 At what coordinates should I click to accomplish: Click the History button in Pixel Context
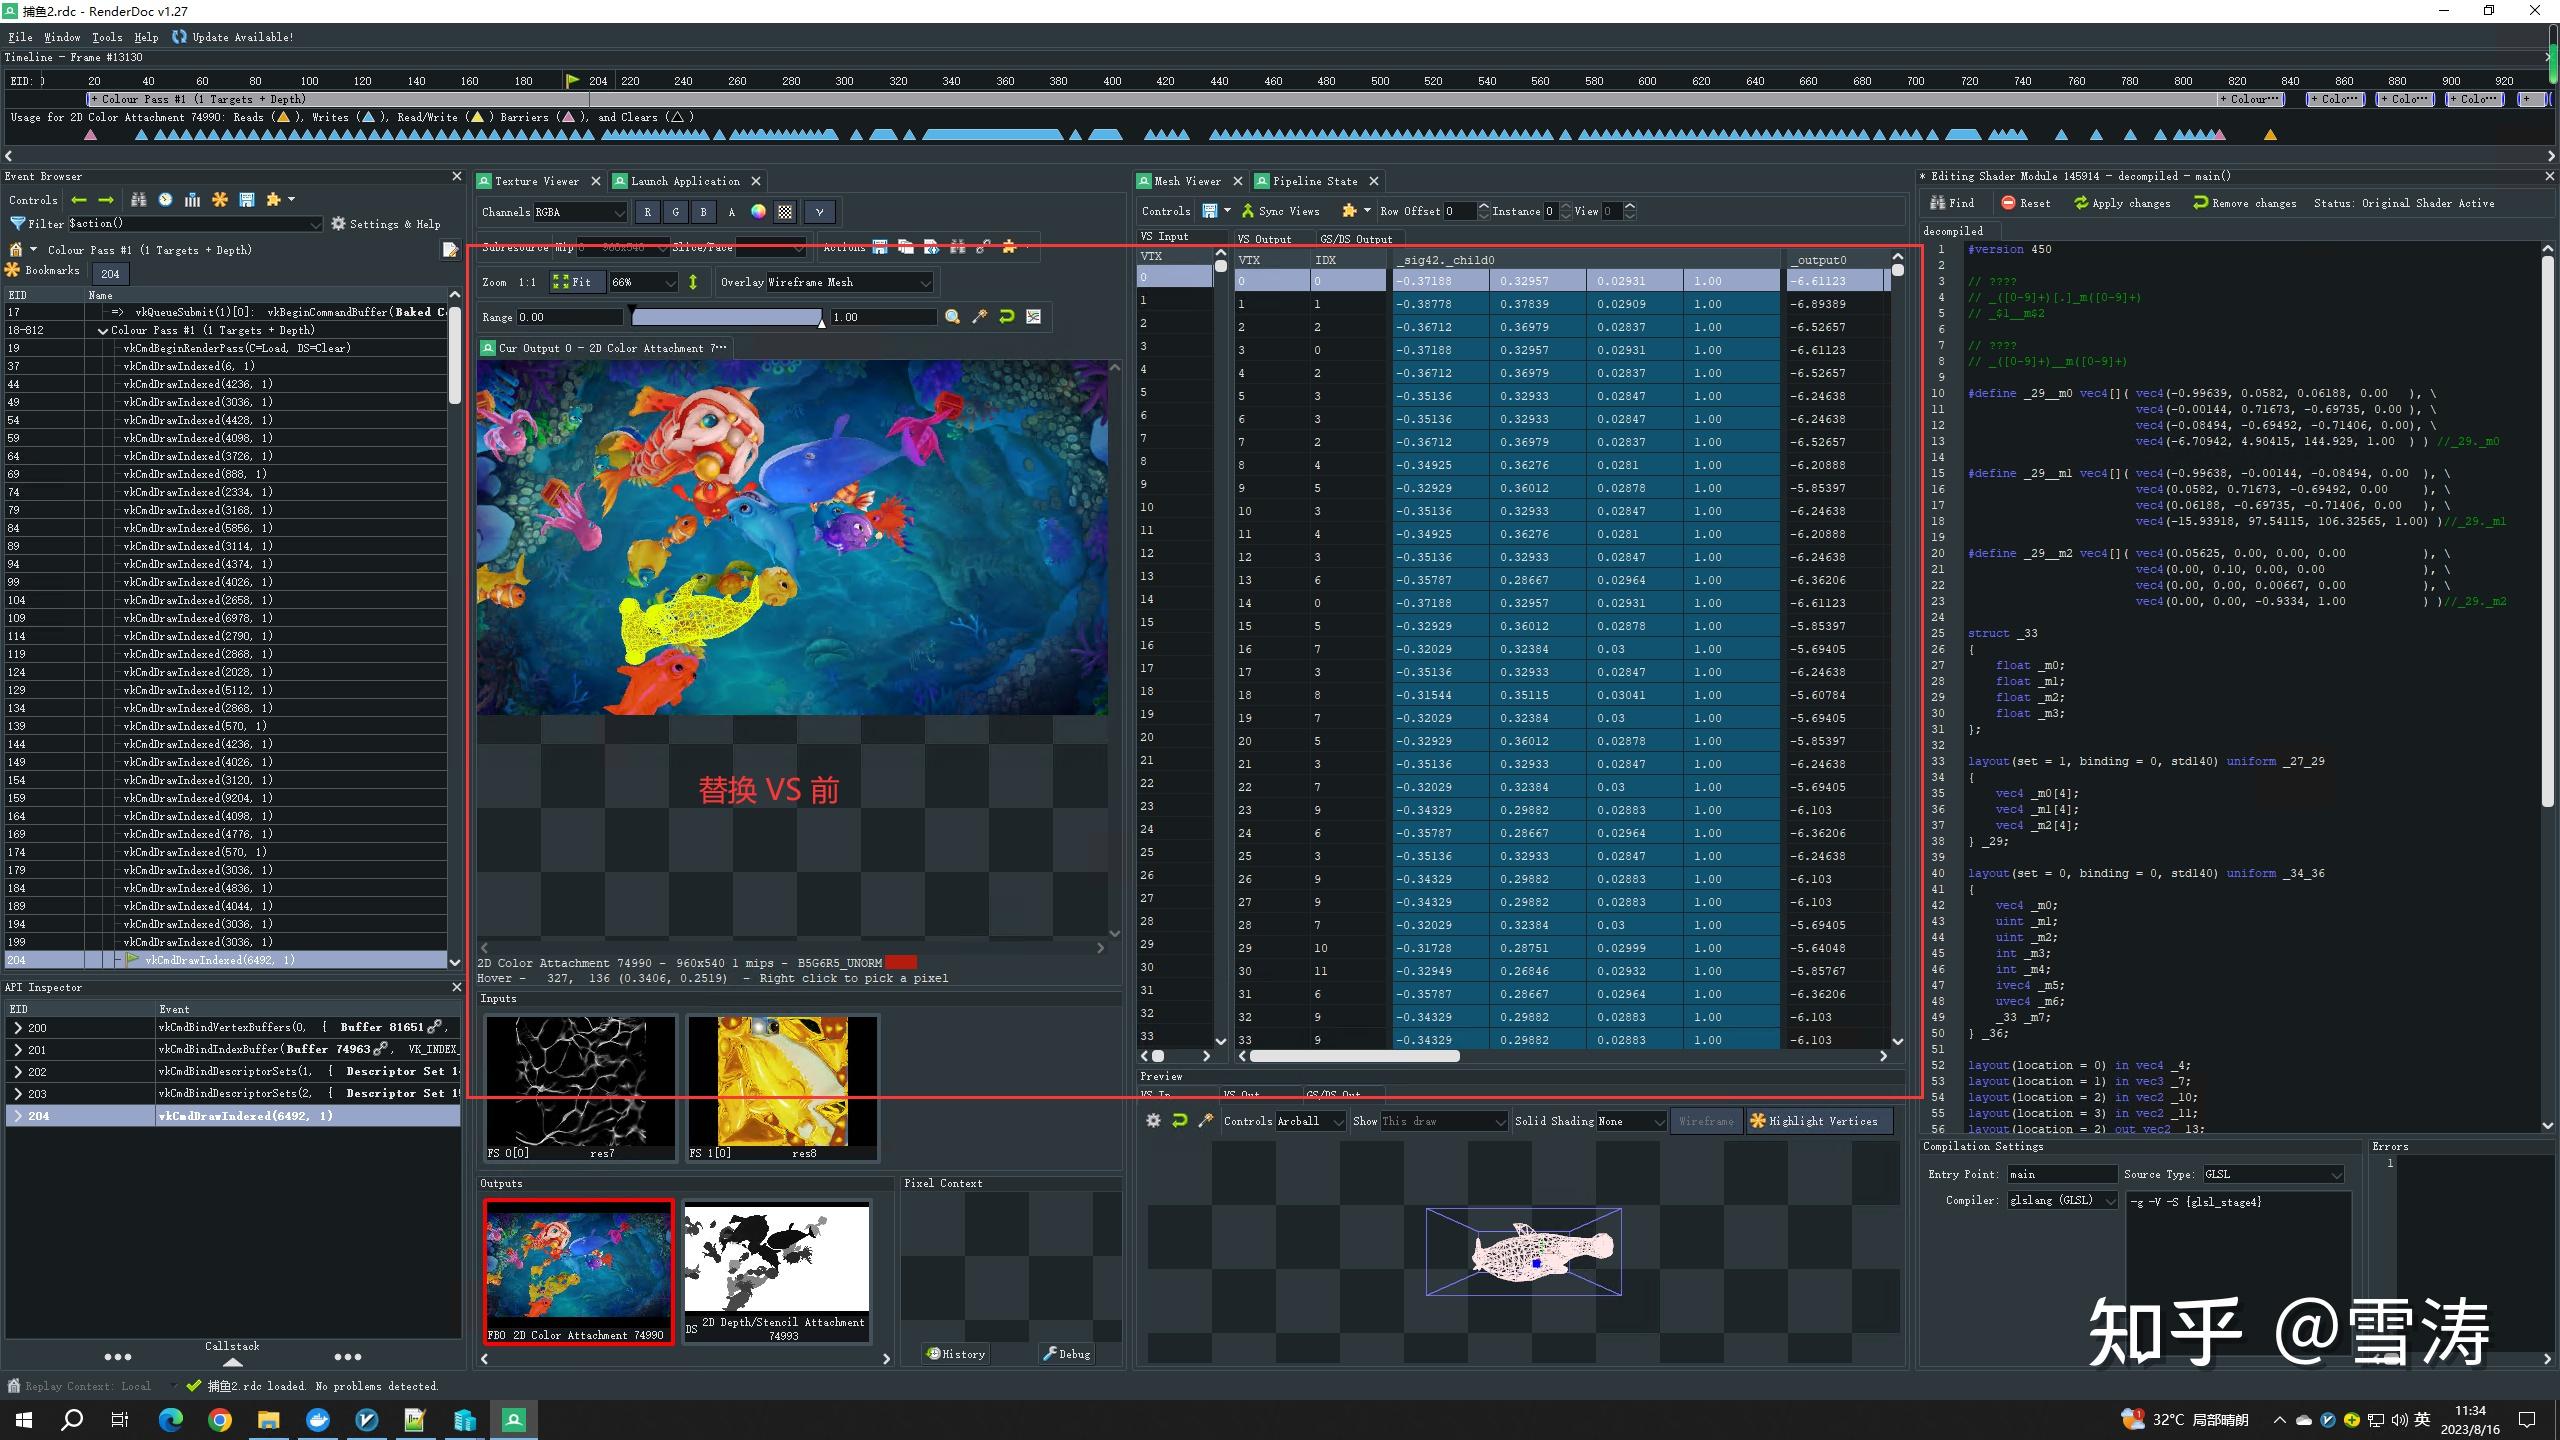click(x=956, y=1354)
